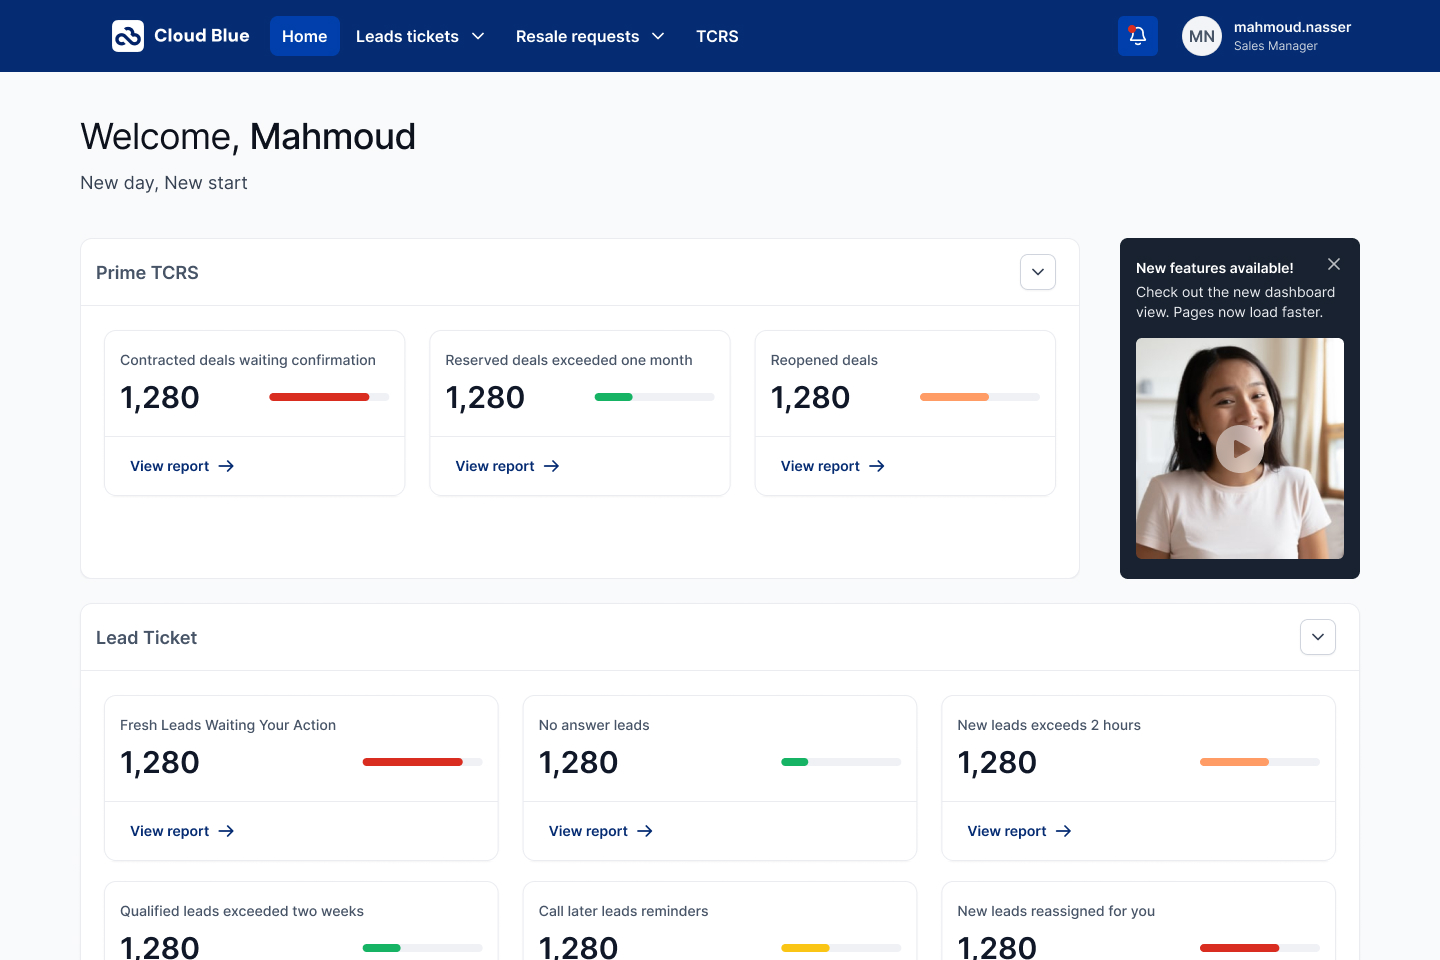This screenshot has width=1440, height=960.
Task: Click the green progress bar in Reserved deals card
Action: [x=654, y=397]
